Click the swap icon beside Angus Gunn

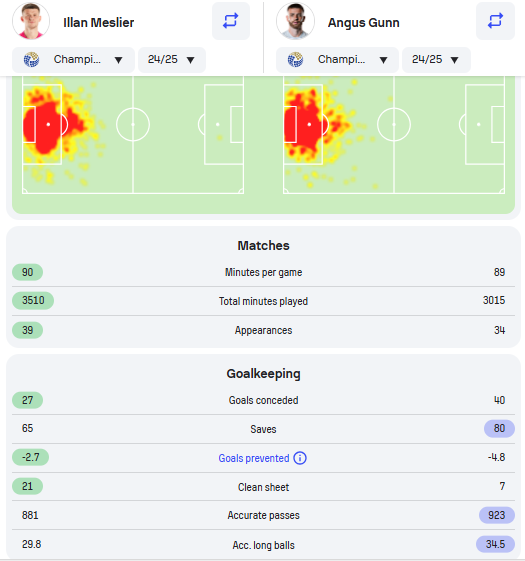click(495, 21)
